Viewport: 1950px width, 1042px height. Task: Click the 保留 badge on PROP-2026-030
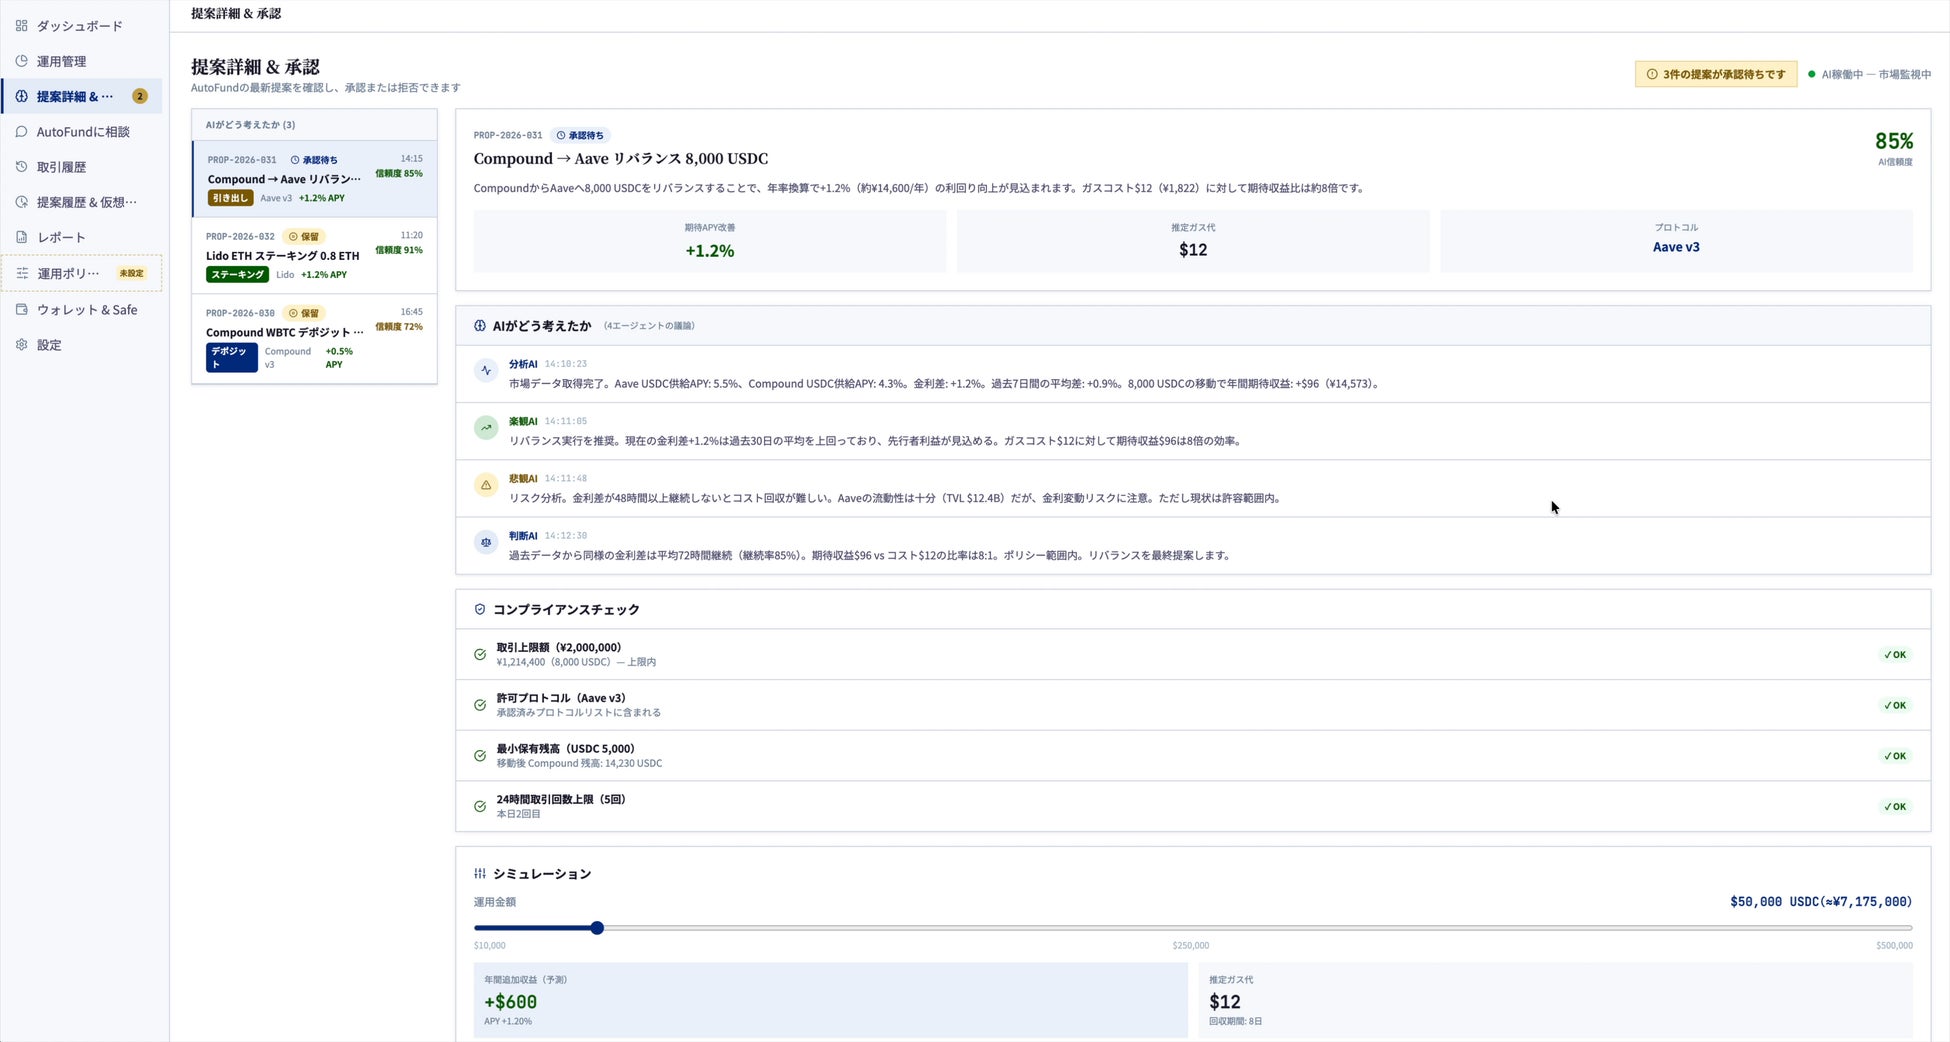(303, 313)
